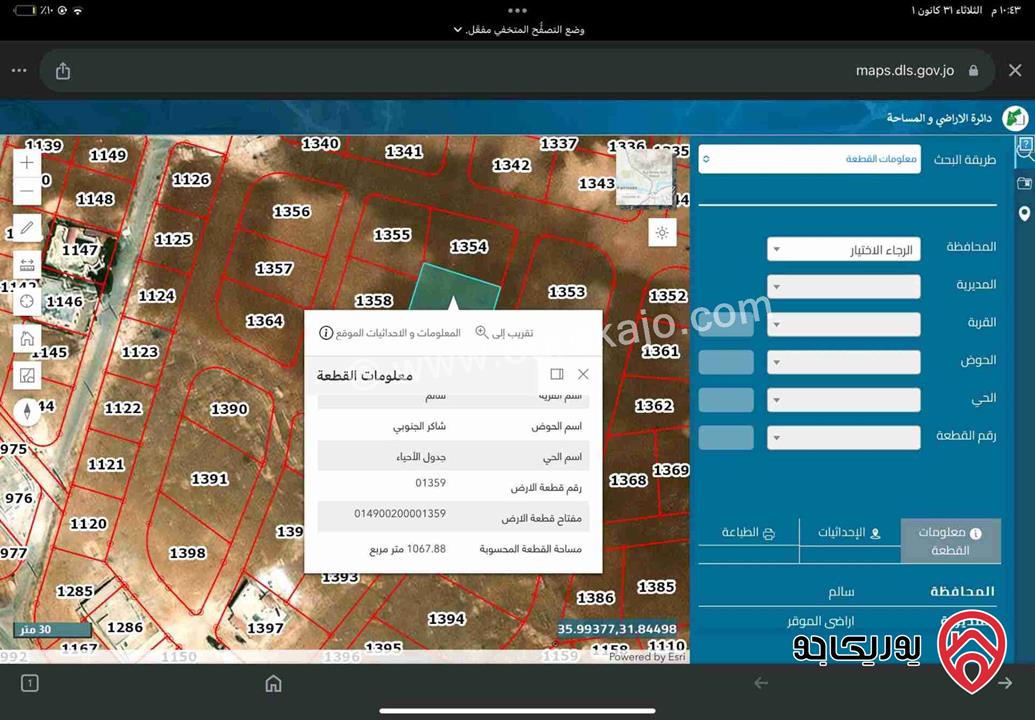
Task: Click parcel 1391 on the map
Action: pos(209,479)
